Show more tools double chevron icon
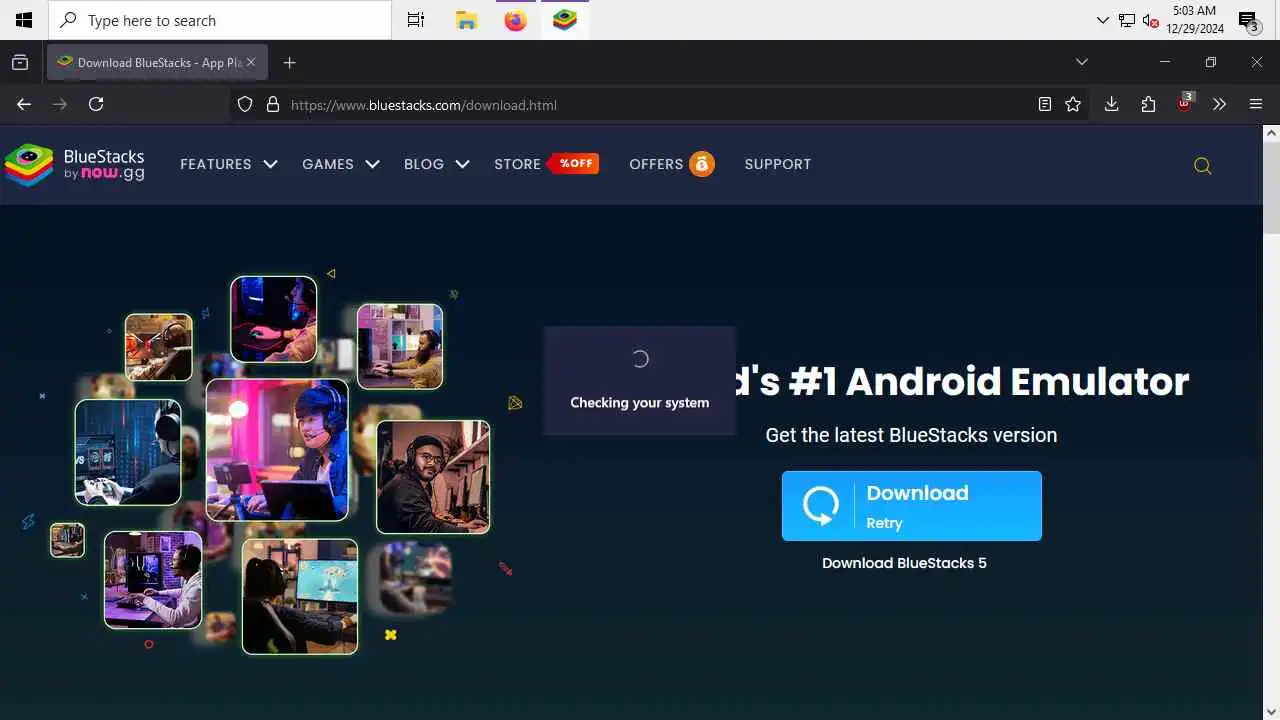 [1219, 104]
